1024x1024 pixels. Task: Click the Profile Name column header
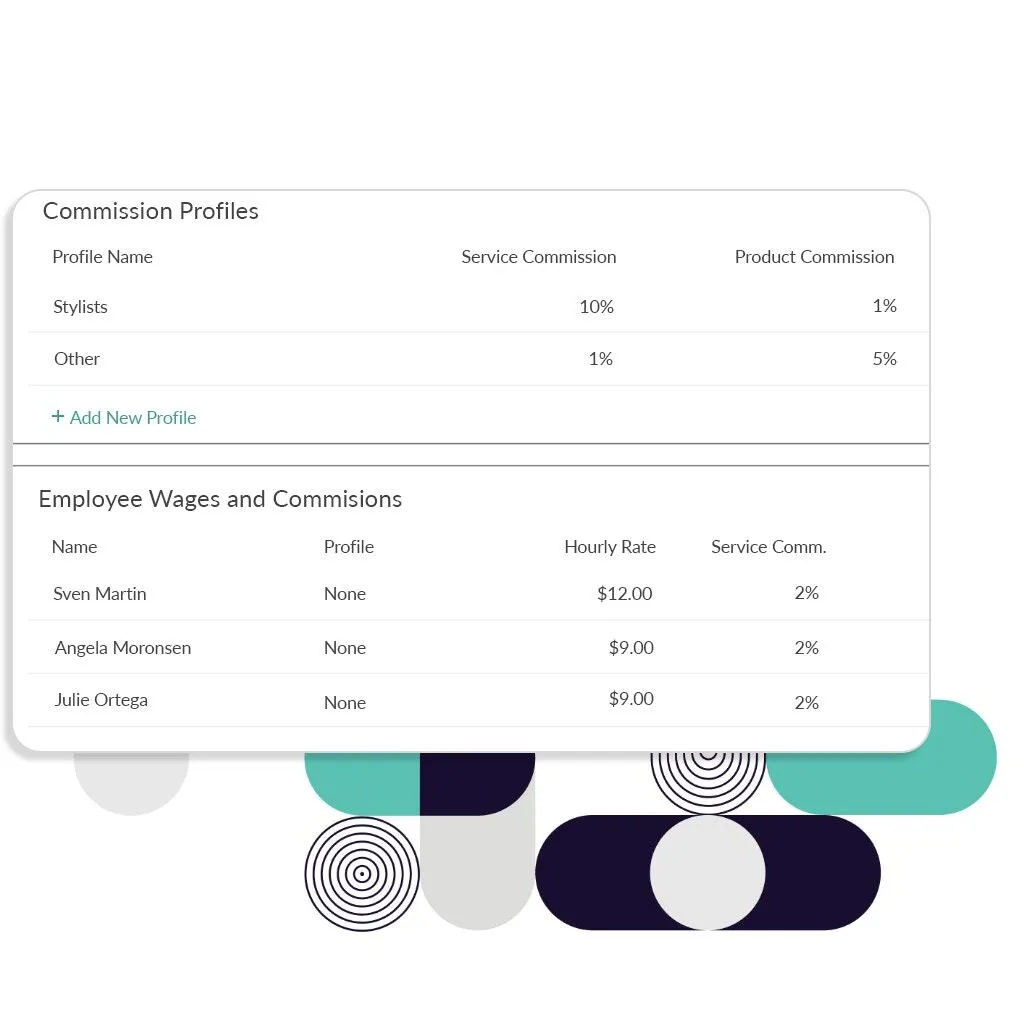[x=102, y=257]
